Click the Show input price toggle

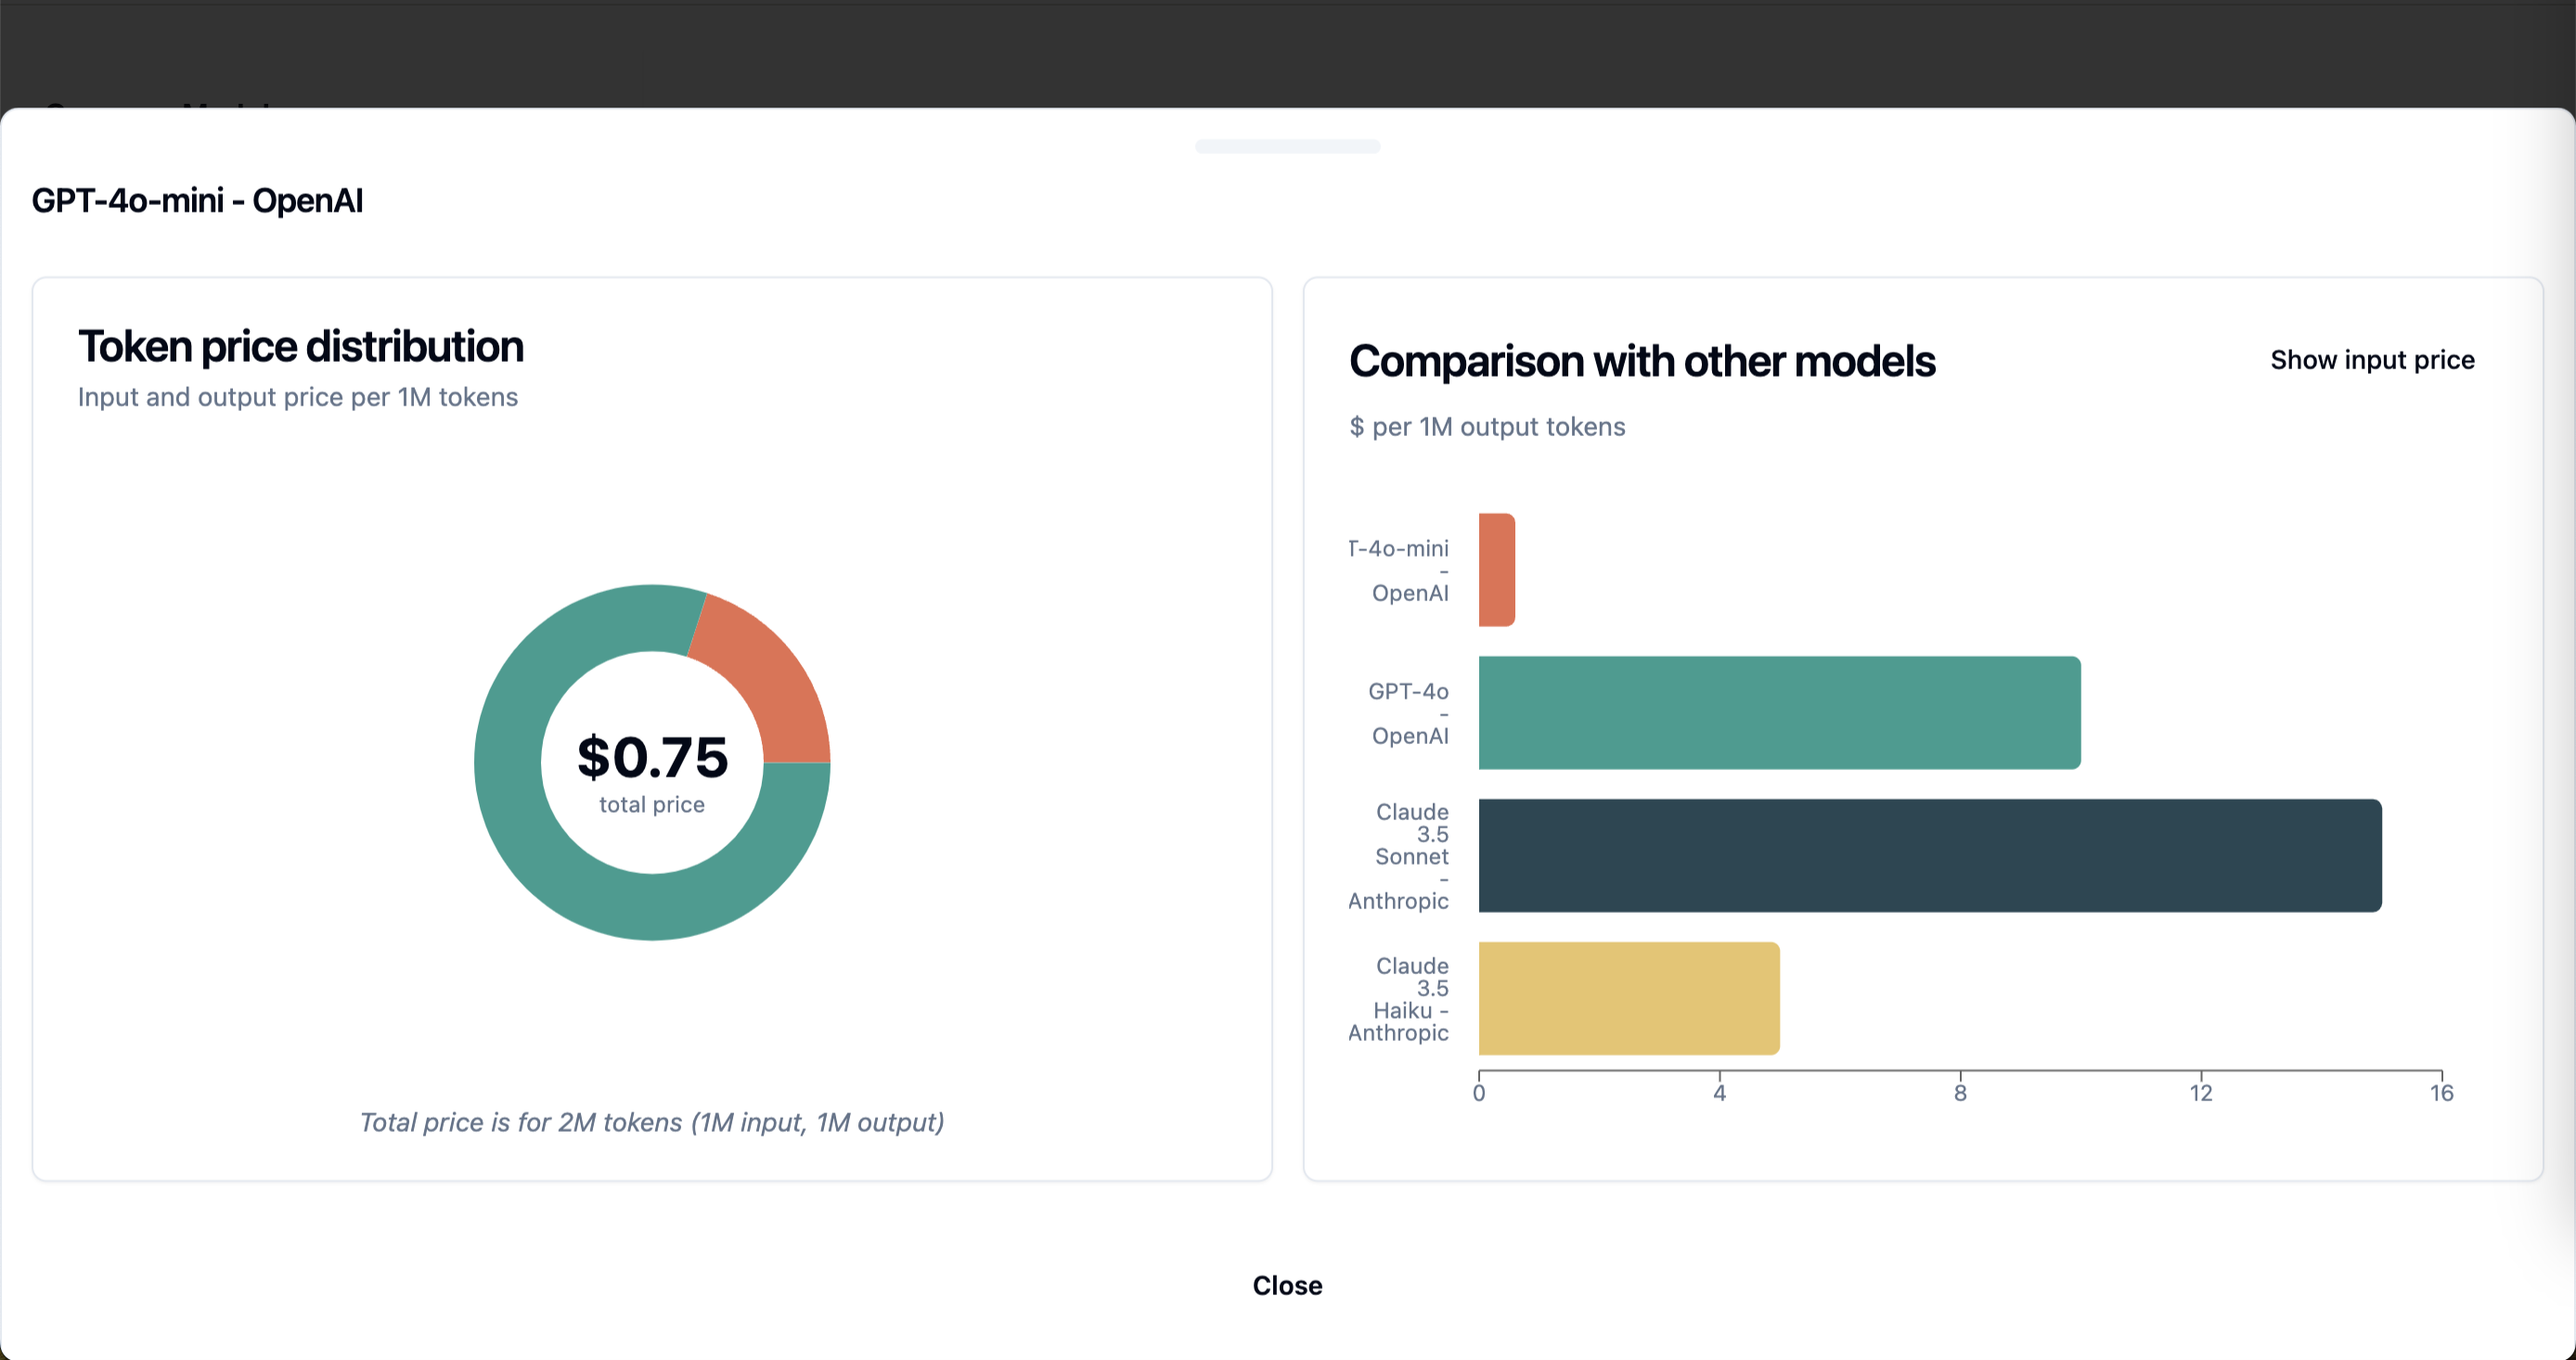(2372, 360)
